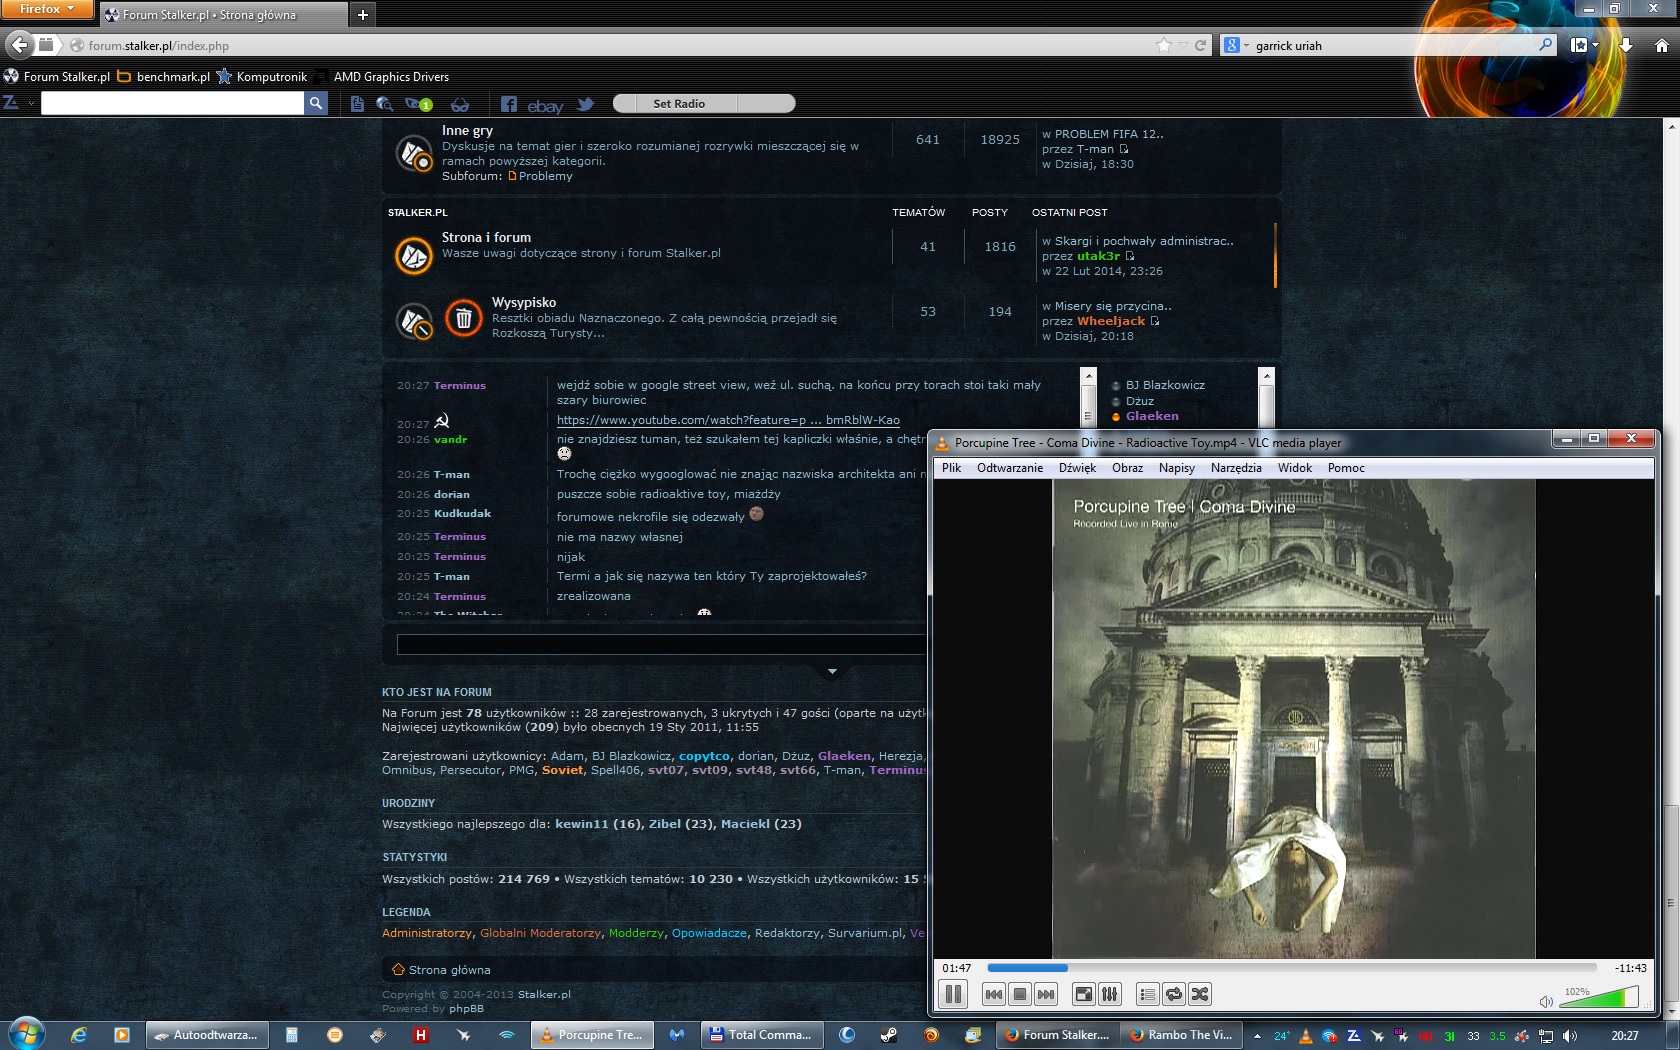Viewport: 1680px width, 1050px height.
Task: Click the toolbar search input field
Action: tap(172, 103)
